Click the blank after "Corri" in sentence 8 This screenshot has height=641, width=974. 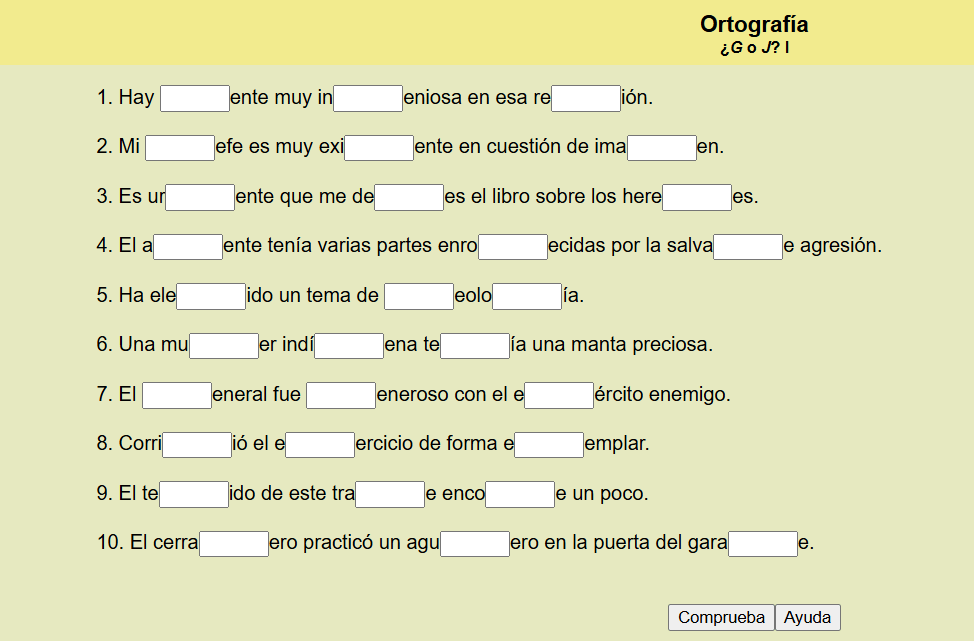coord(197,444)
